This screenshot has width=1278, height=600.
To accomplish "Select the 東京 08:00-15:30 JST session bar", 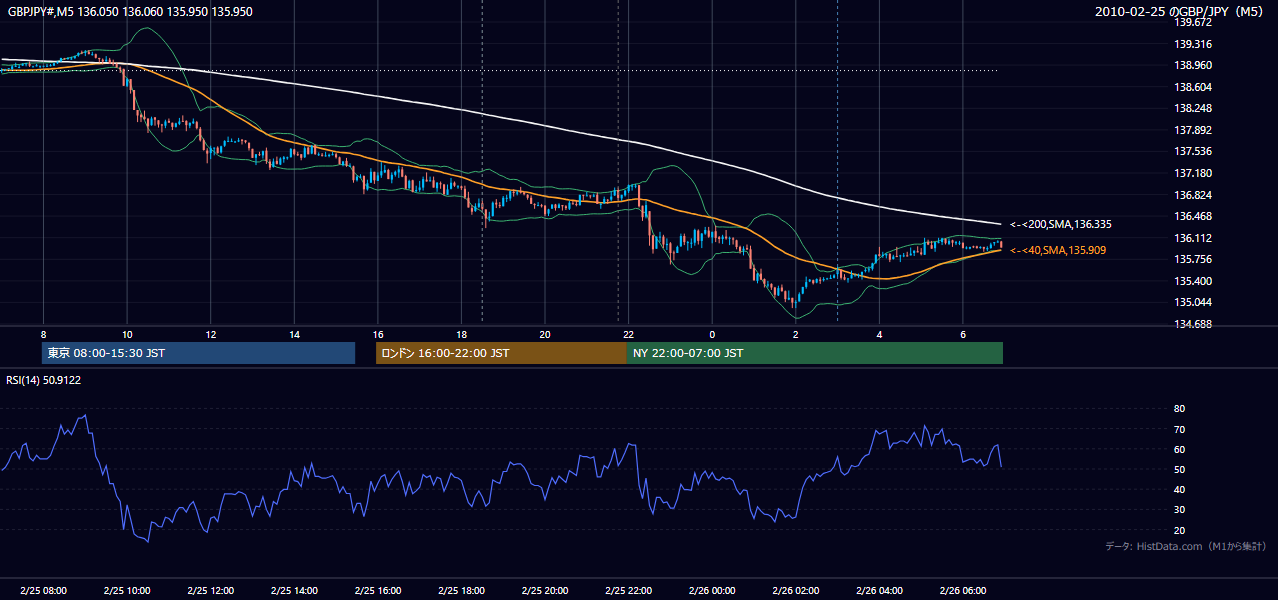I will pyautogui.click(x=198, y=353).
